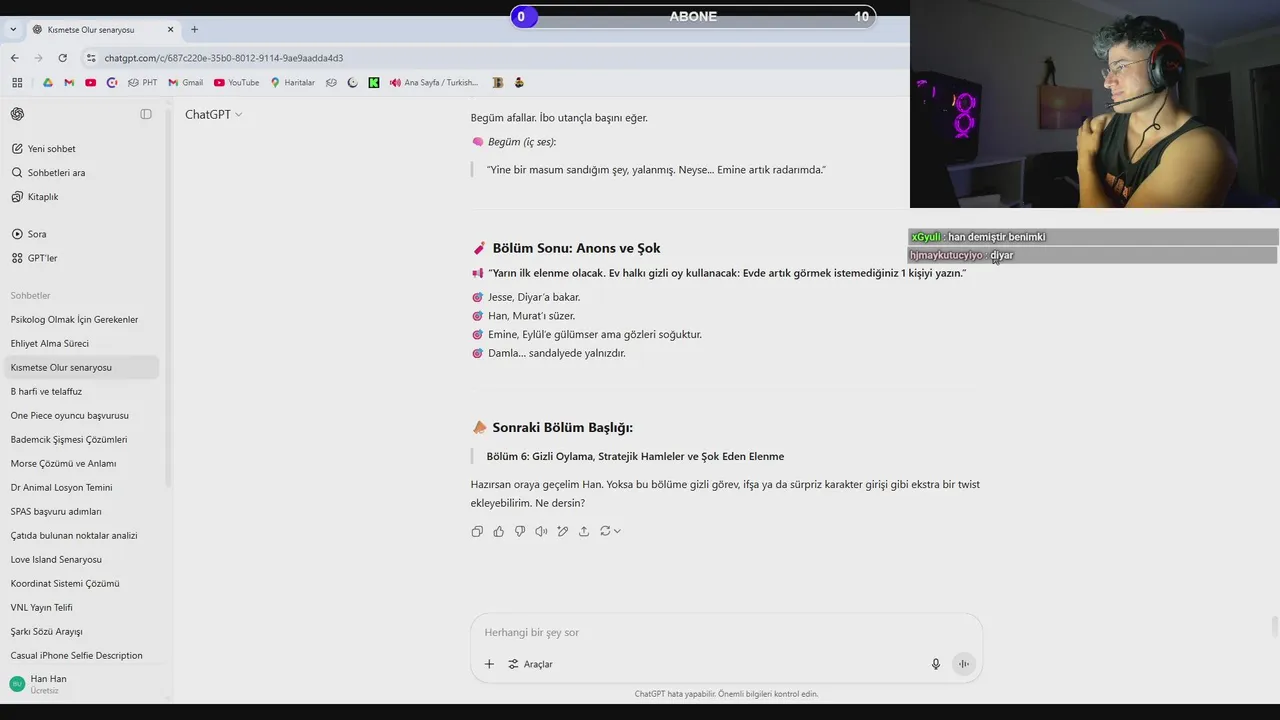
Task: Open 'Ana Sayfa / Turkish...' bookmark
Action: pyautogui.click(x=434, y=83)
